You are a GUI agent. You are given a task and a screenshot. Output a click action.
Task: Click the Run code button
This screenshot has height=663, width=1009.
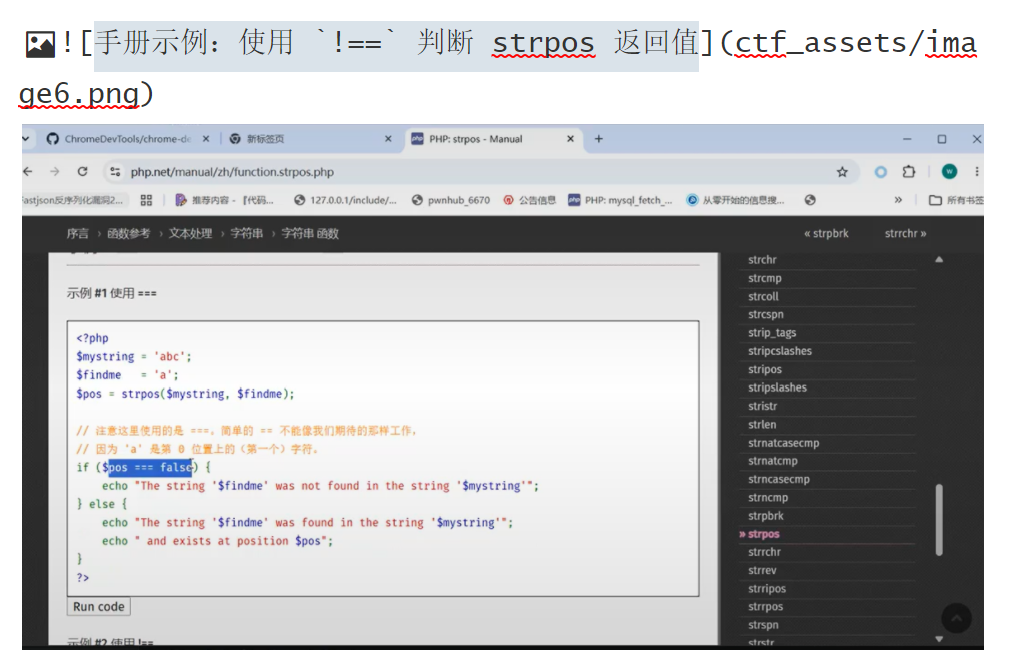pos(98,606)
